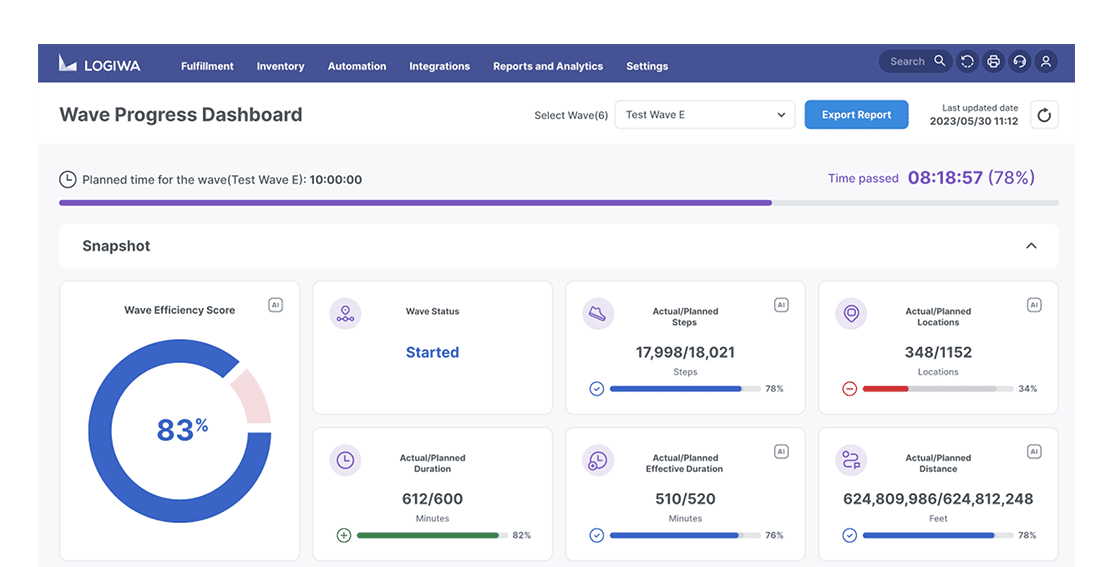Open the support headset icon
Image resolution: width=1118 pixels, height=567 pixels.
(1019, 62)
